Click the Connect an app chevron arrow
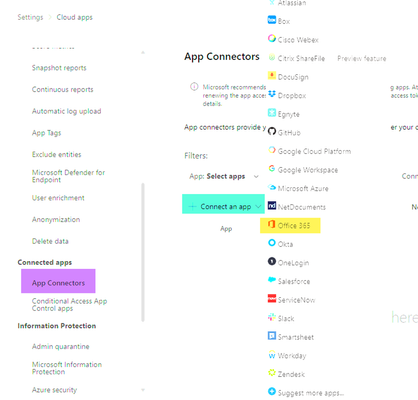 tap(258, 207)
